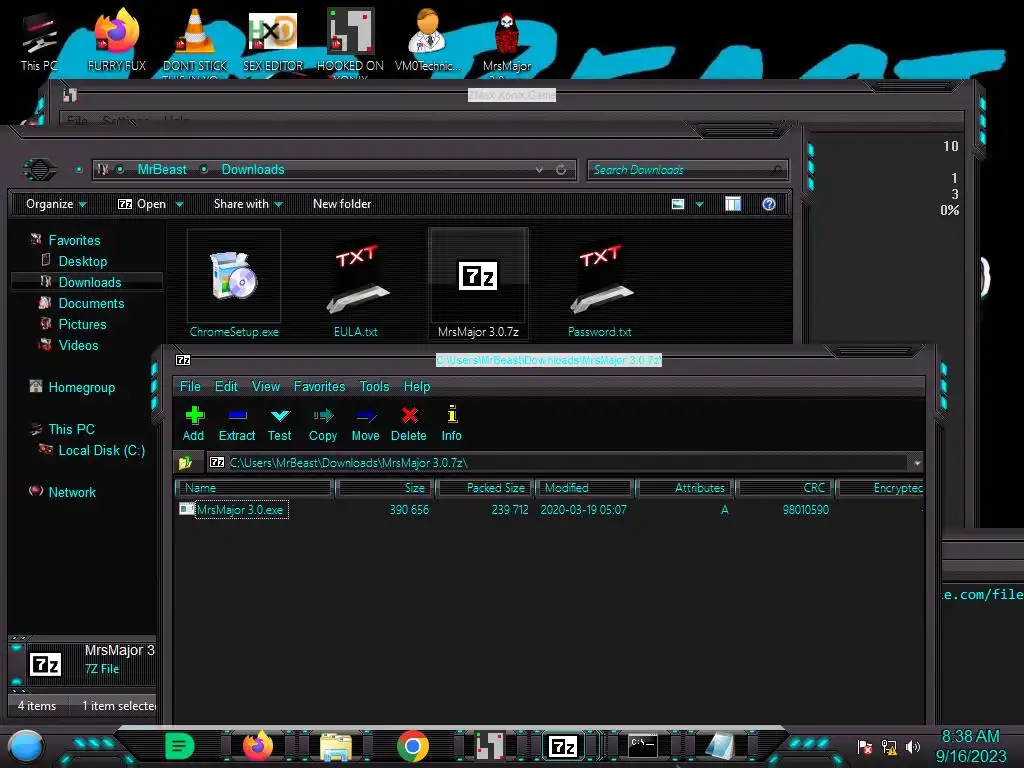The width and height of the screenshot is (1024, 768).
Task: Expand the 7-Zip address path dropdown
Action: click(917, 463)
